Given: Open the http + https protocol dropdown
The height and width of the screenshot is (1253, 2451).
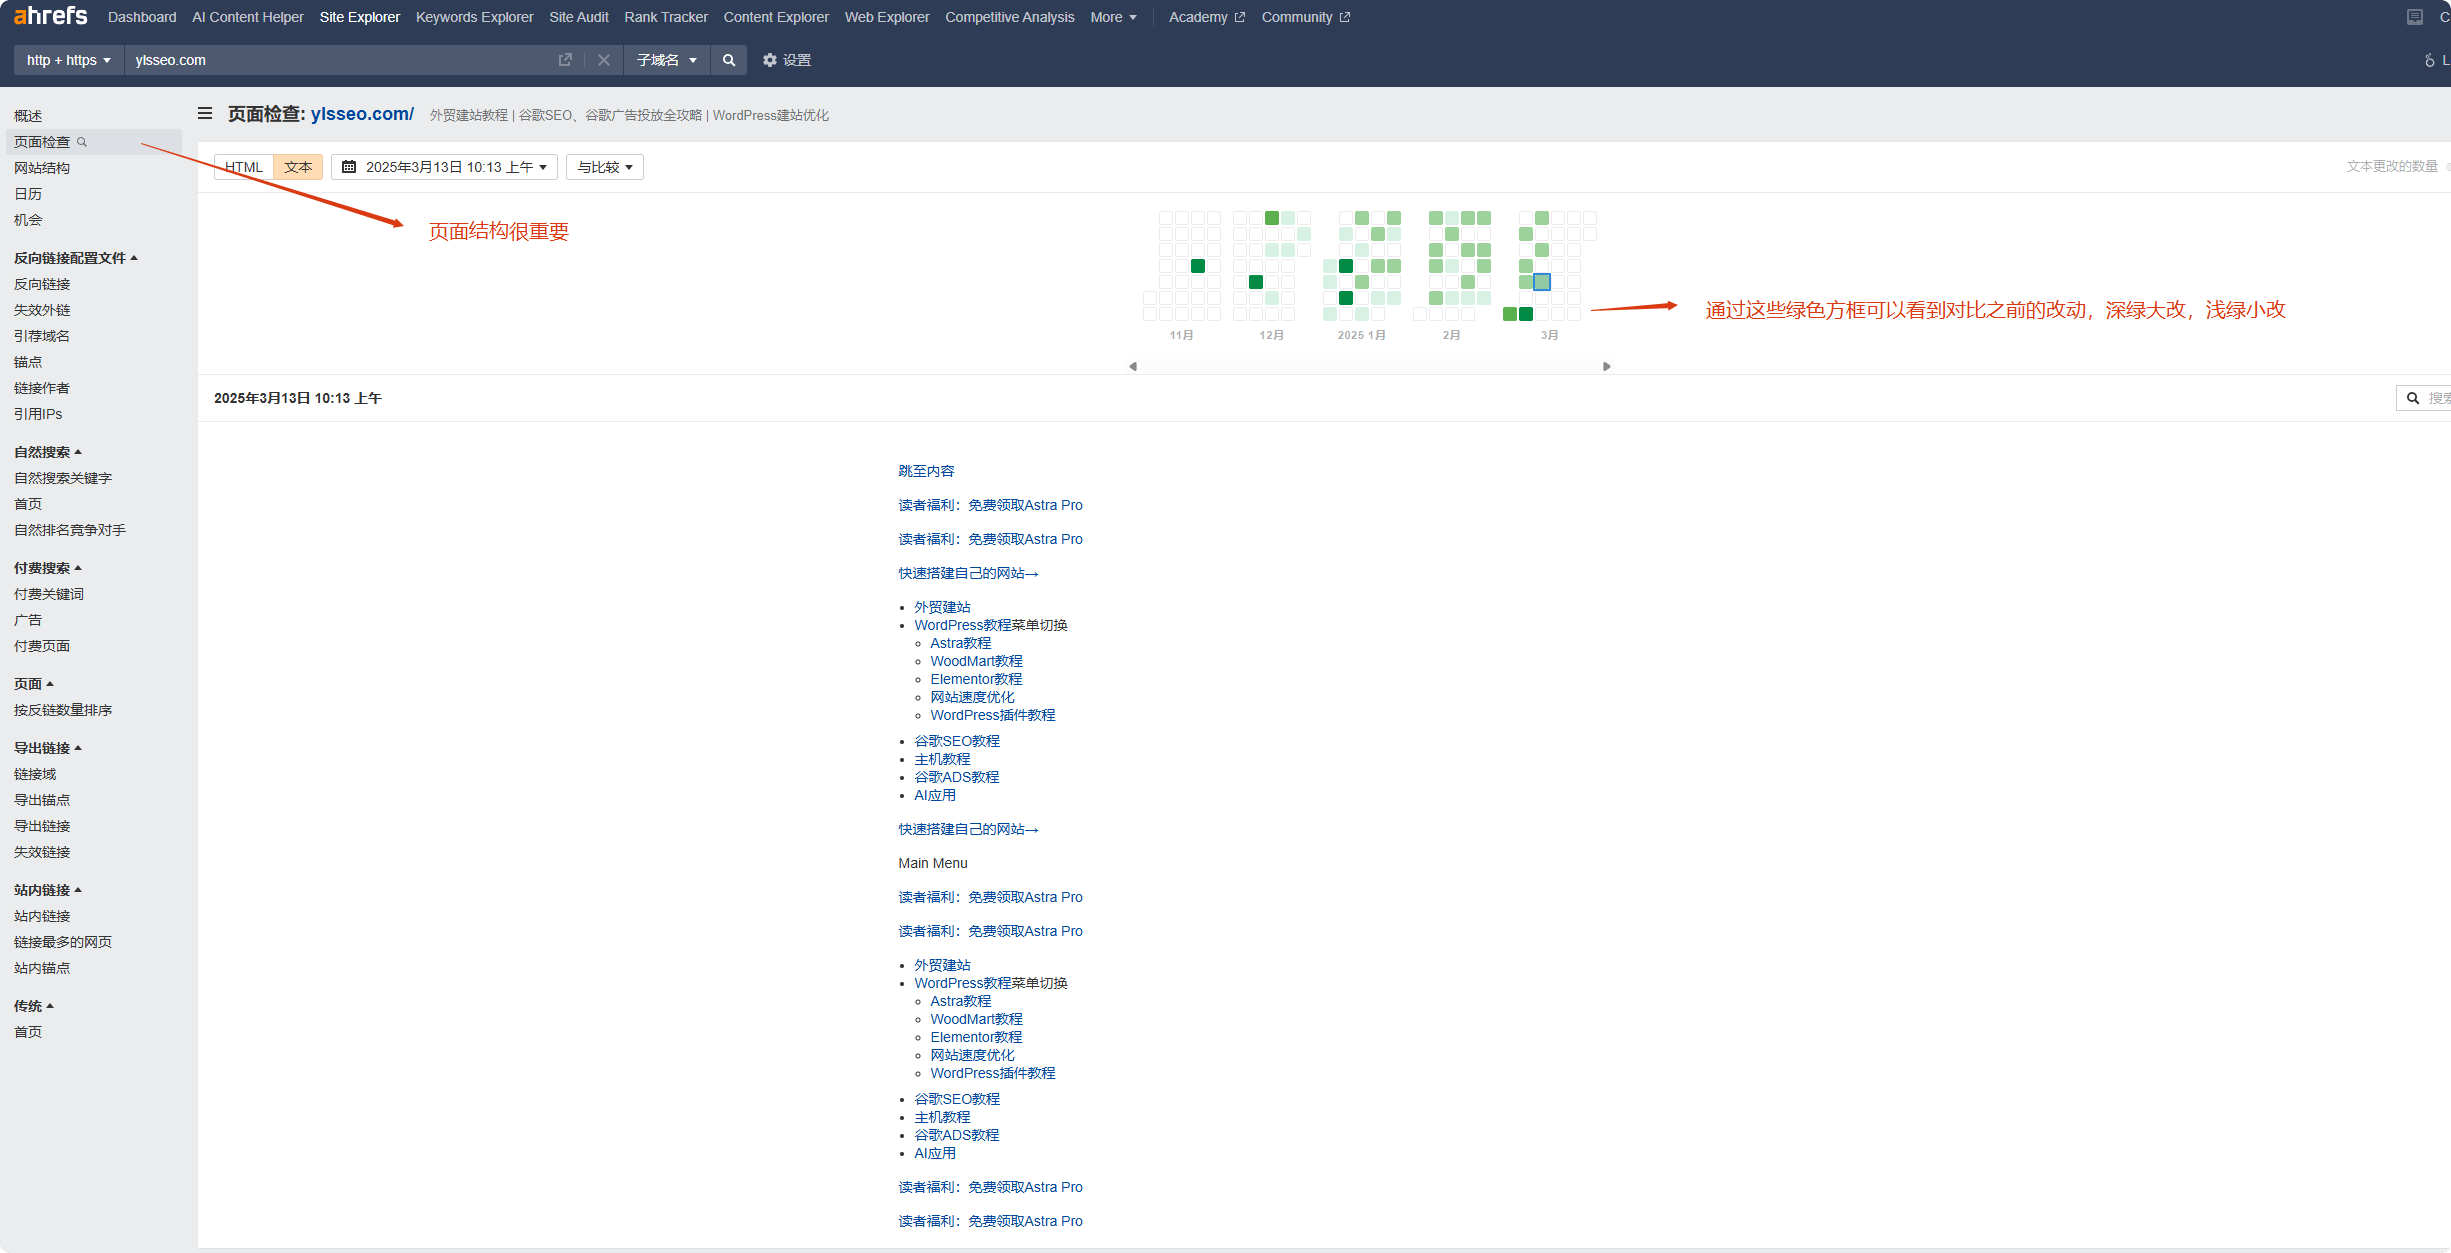Looking at the screenshot, I should tap(68, 60).
